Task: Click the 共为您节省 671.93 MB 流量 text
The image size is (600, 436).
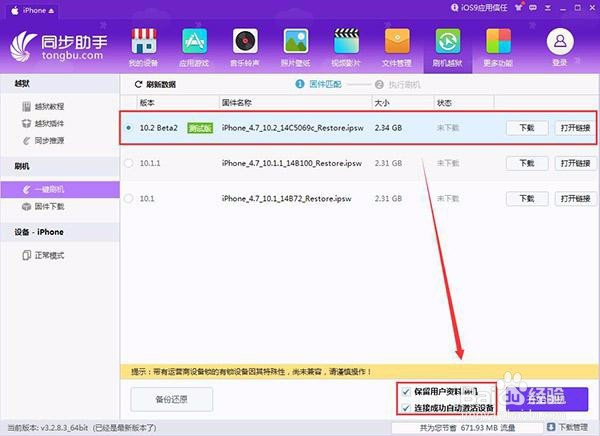Action: click(x=467, y=428)
